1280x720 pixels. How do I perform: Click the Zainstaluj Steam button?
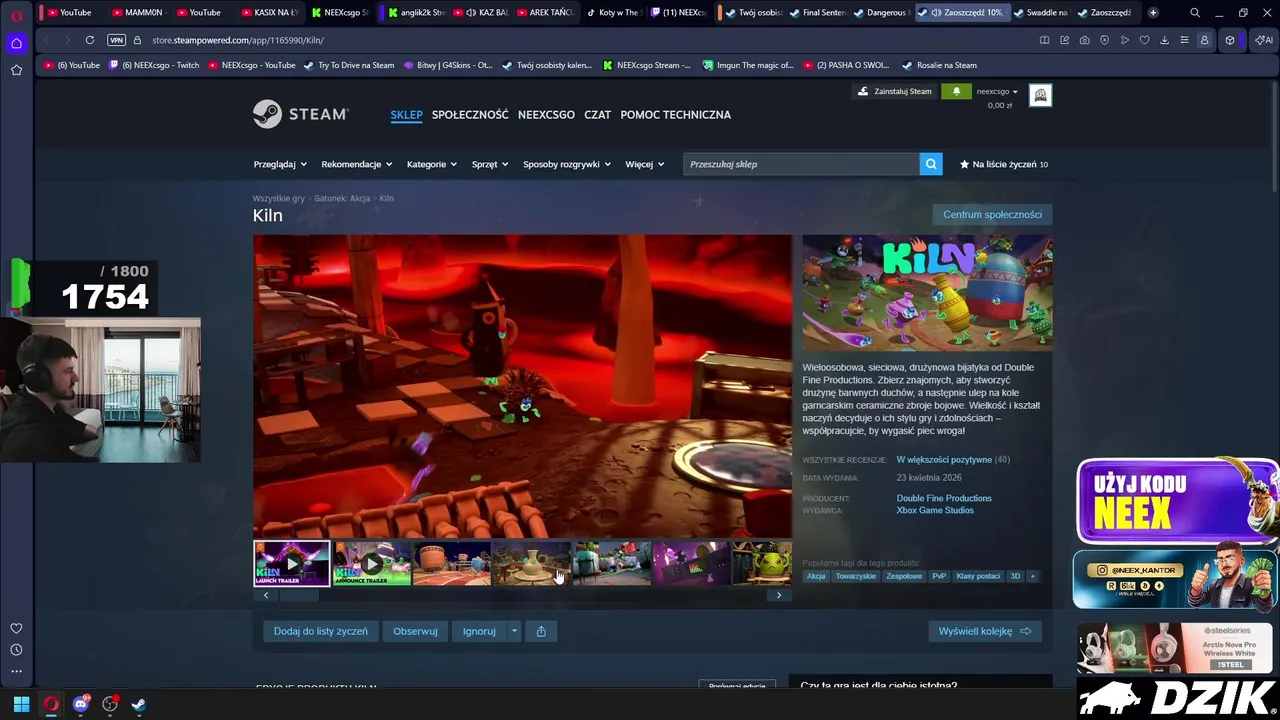pos(895,91)
